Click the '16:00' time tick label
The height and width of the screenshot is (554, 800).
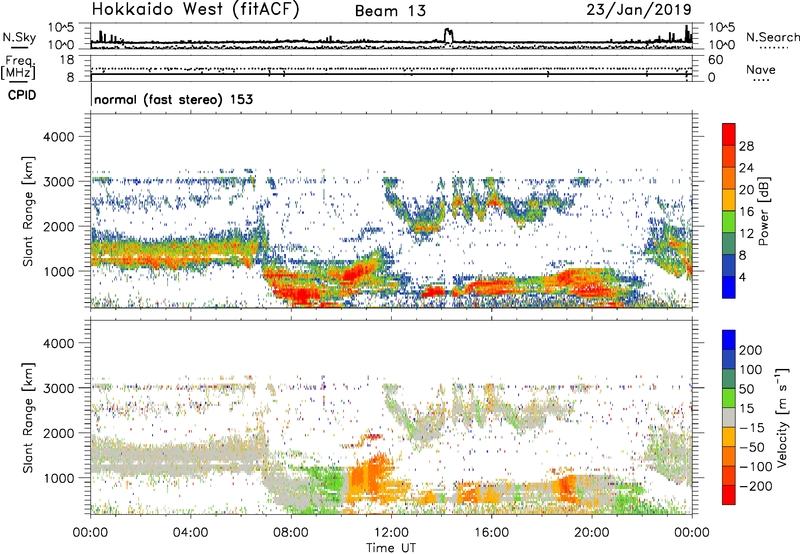click(x=491, y=533)
